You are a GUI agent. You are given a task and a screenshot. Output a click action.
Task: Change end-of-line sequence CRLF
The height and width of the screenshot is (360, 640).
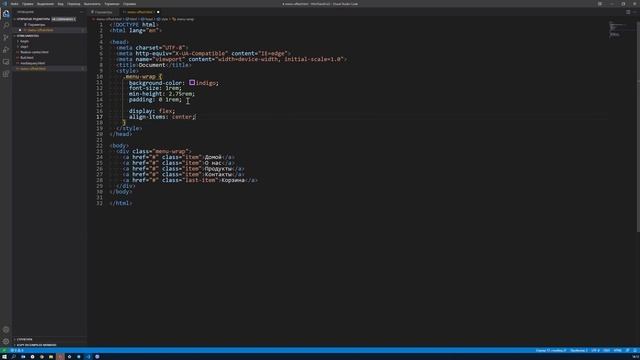point(607,350)
